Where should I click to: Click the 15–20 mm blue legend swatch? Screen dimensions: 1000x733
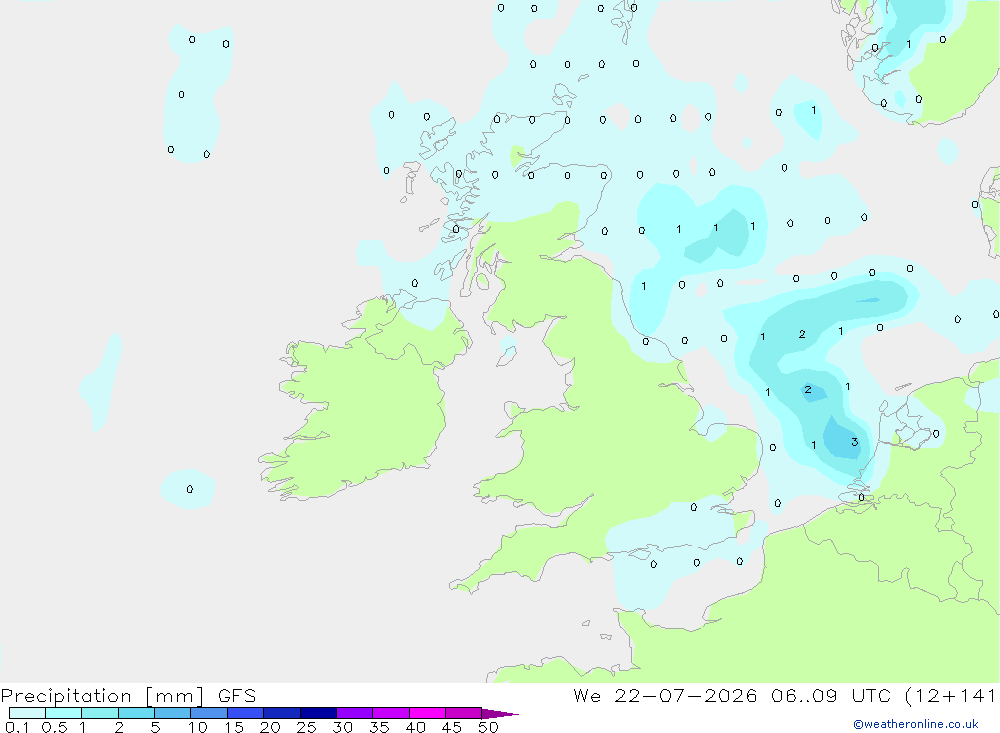pyautogui.click(x=246, y=713)
